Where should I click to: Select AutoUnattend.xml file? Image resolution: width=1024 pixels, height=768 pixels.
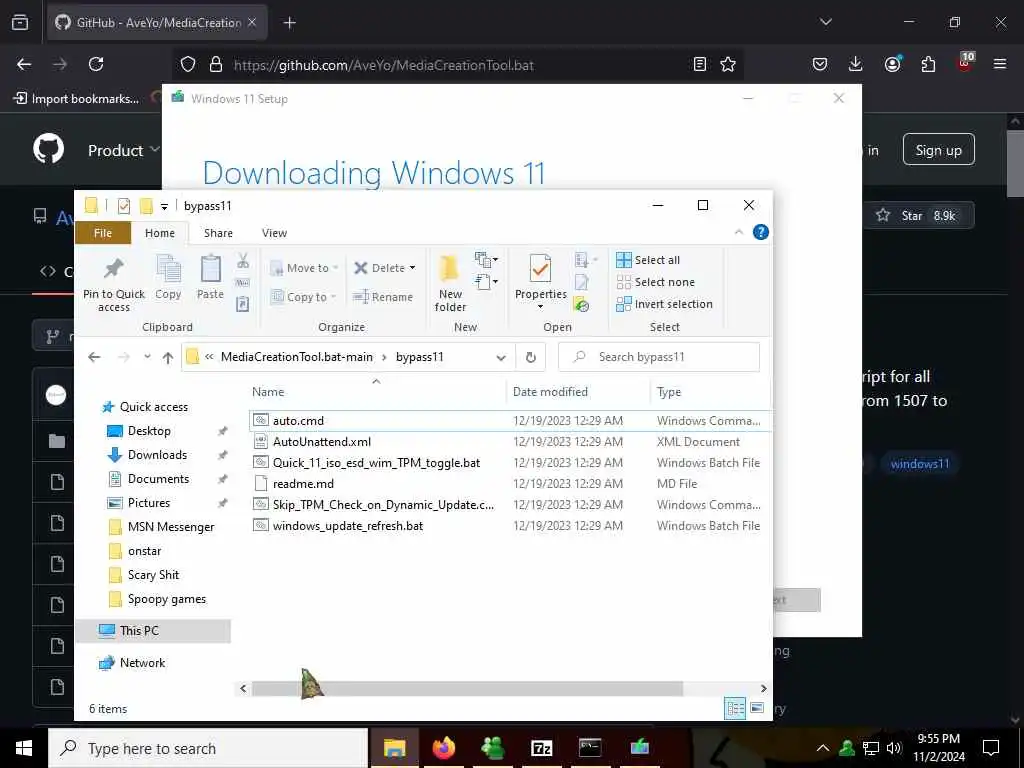point(321,441)
